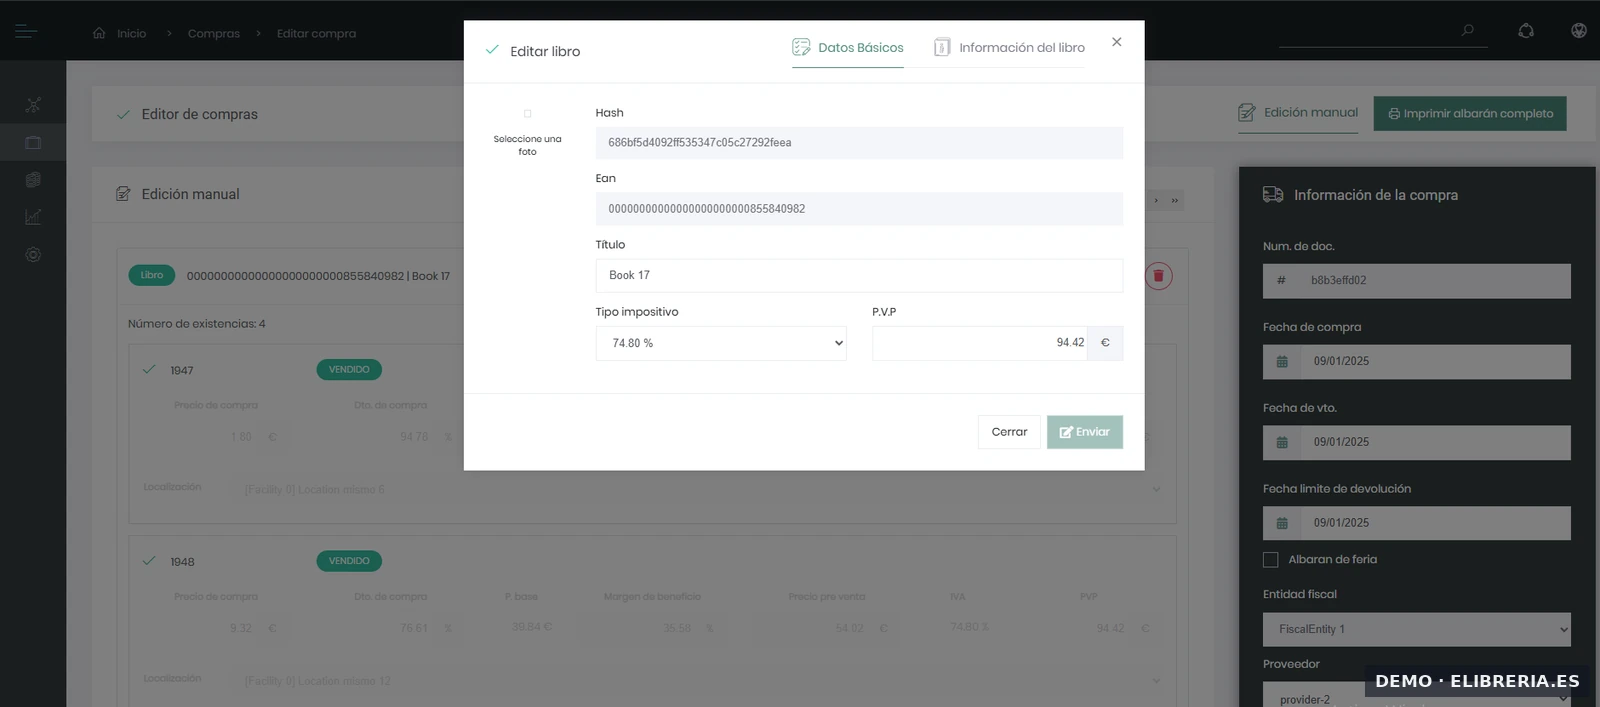Screen dimensions: 1600x707
Task: Open the Tipo impositivo dropdown
Action: [x=721, y=343]
